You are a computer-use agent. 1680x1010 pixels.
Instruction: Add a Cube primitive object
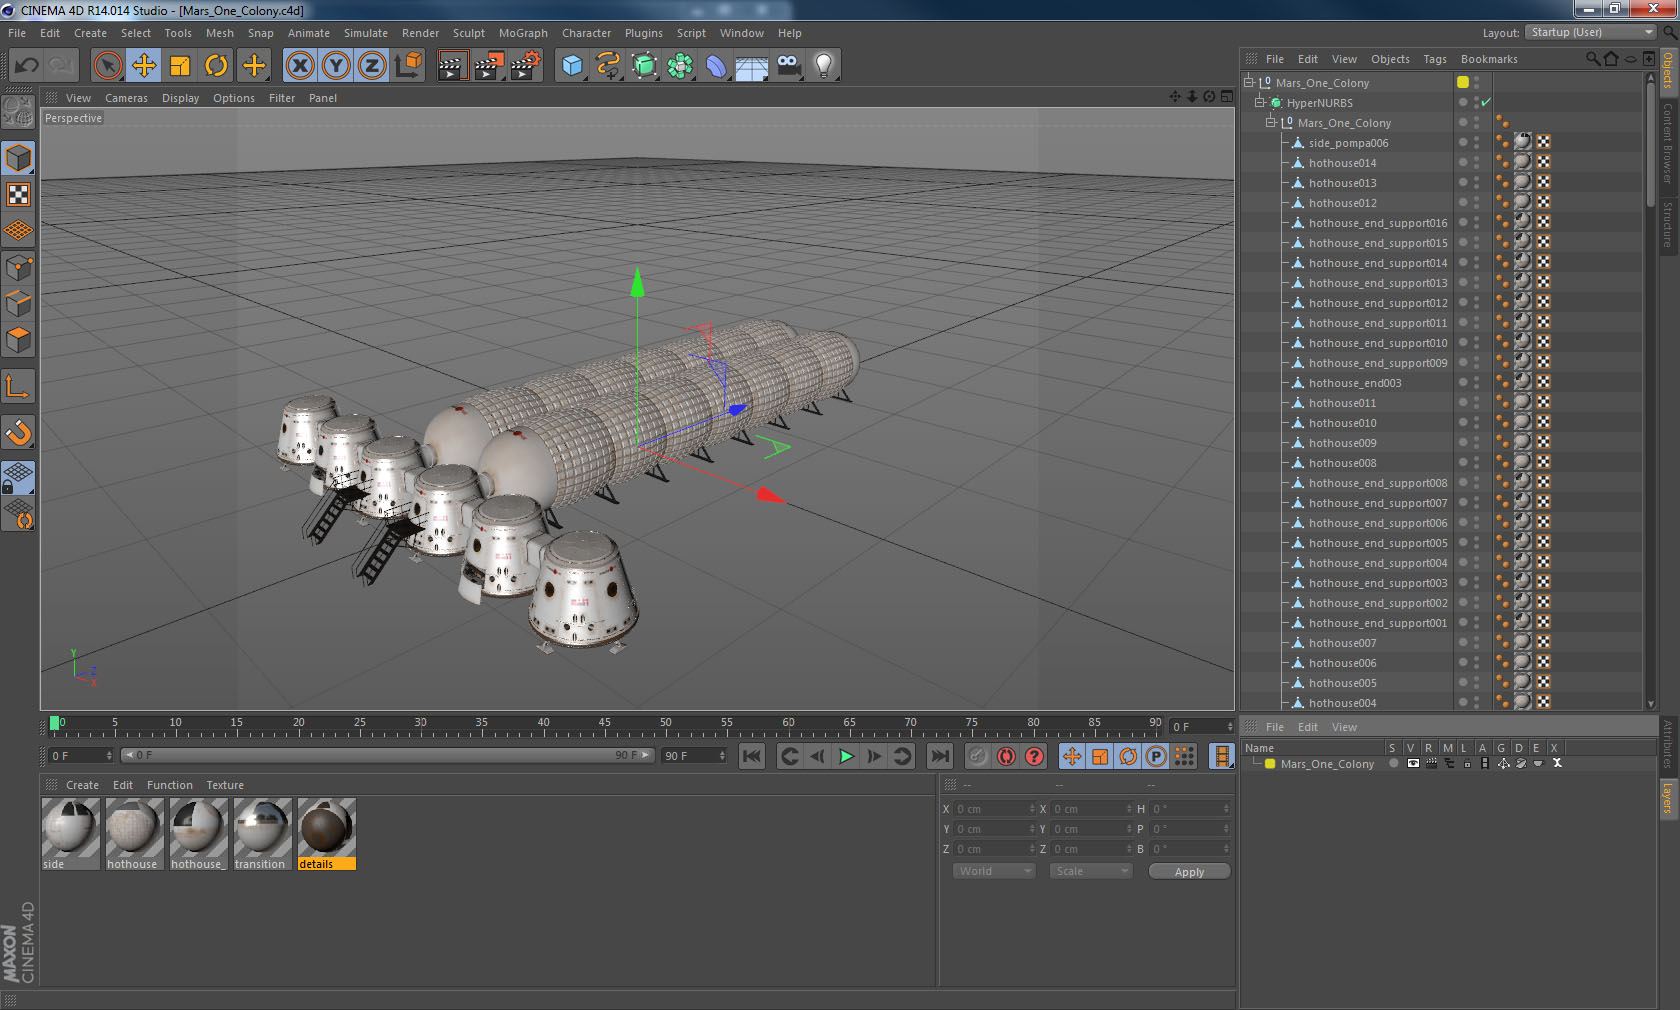click(x=572, y=66)
